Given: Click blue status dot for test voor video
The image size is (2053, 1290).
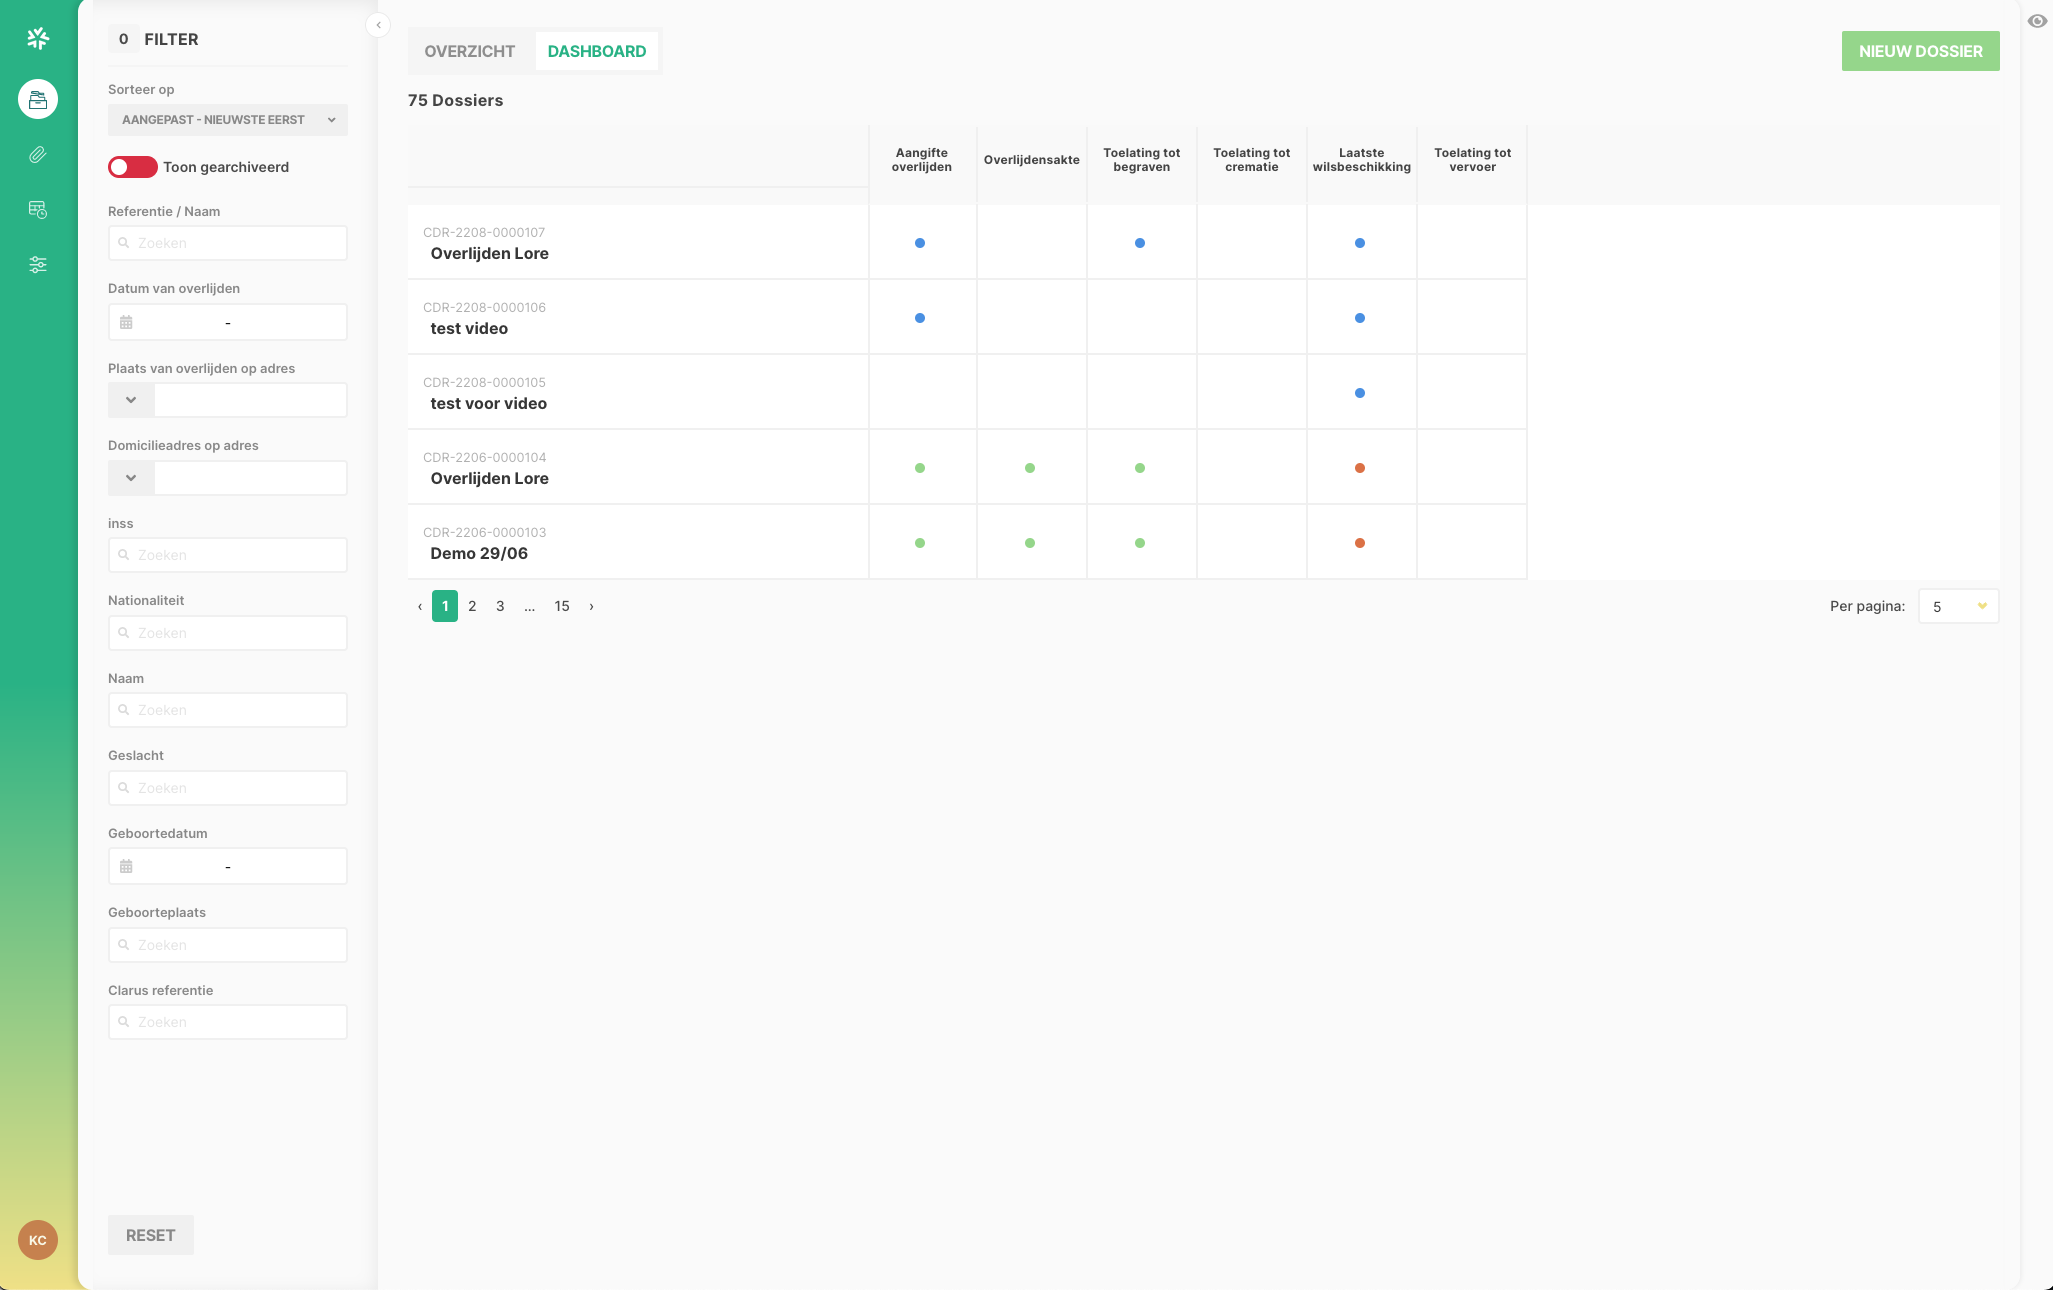Looking at the screenshot, I should (1360, 393).
